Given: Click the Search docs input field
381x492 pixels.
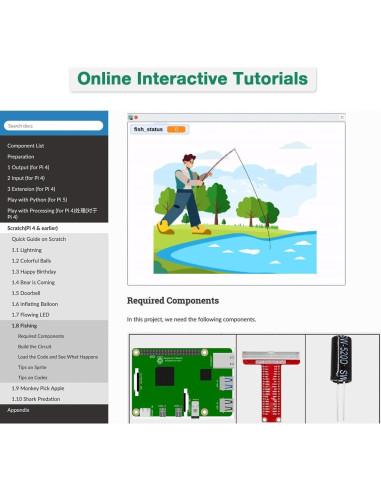Looking at the screenshot, I should 53,126.
